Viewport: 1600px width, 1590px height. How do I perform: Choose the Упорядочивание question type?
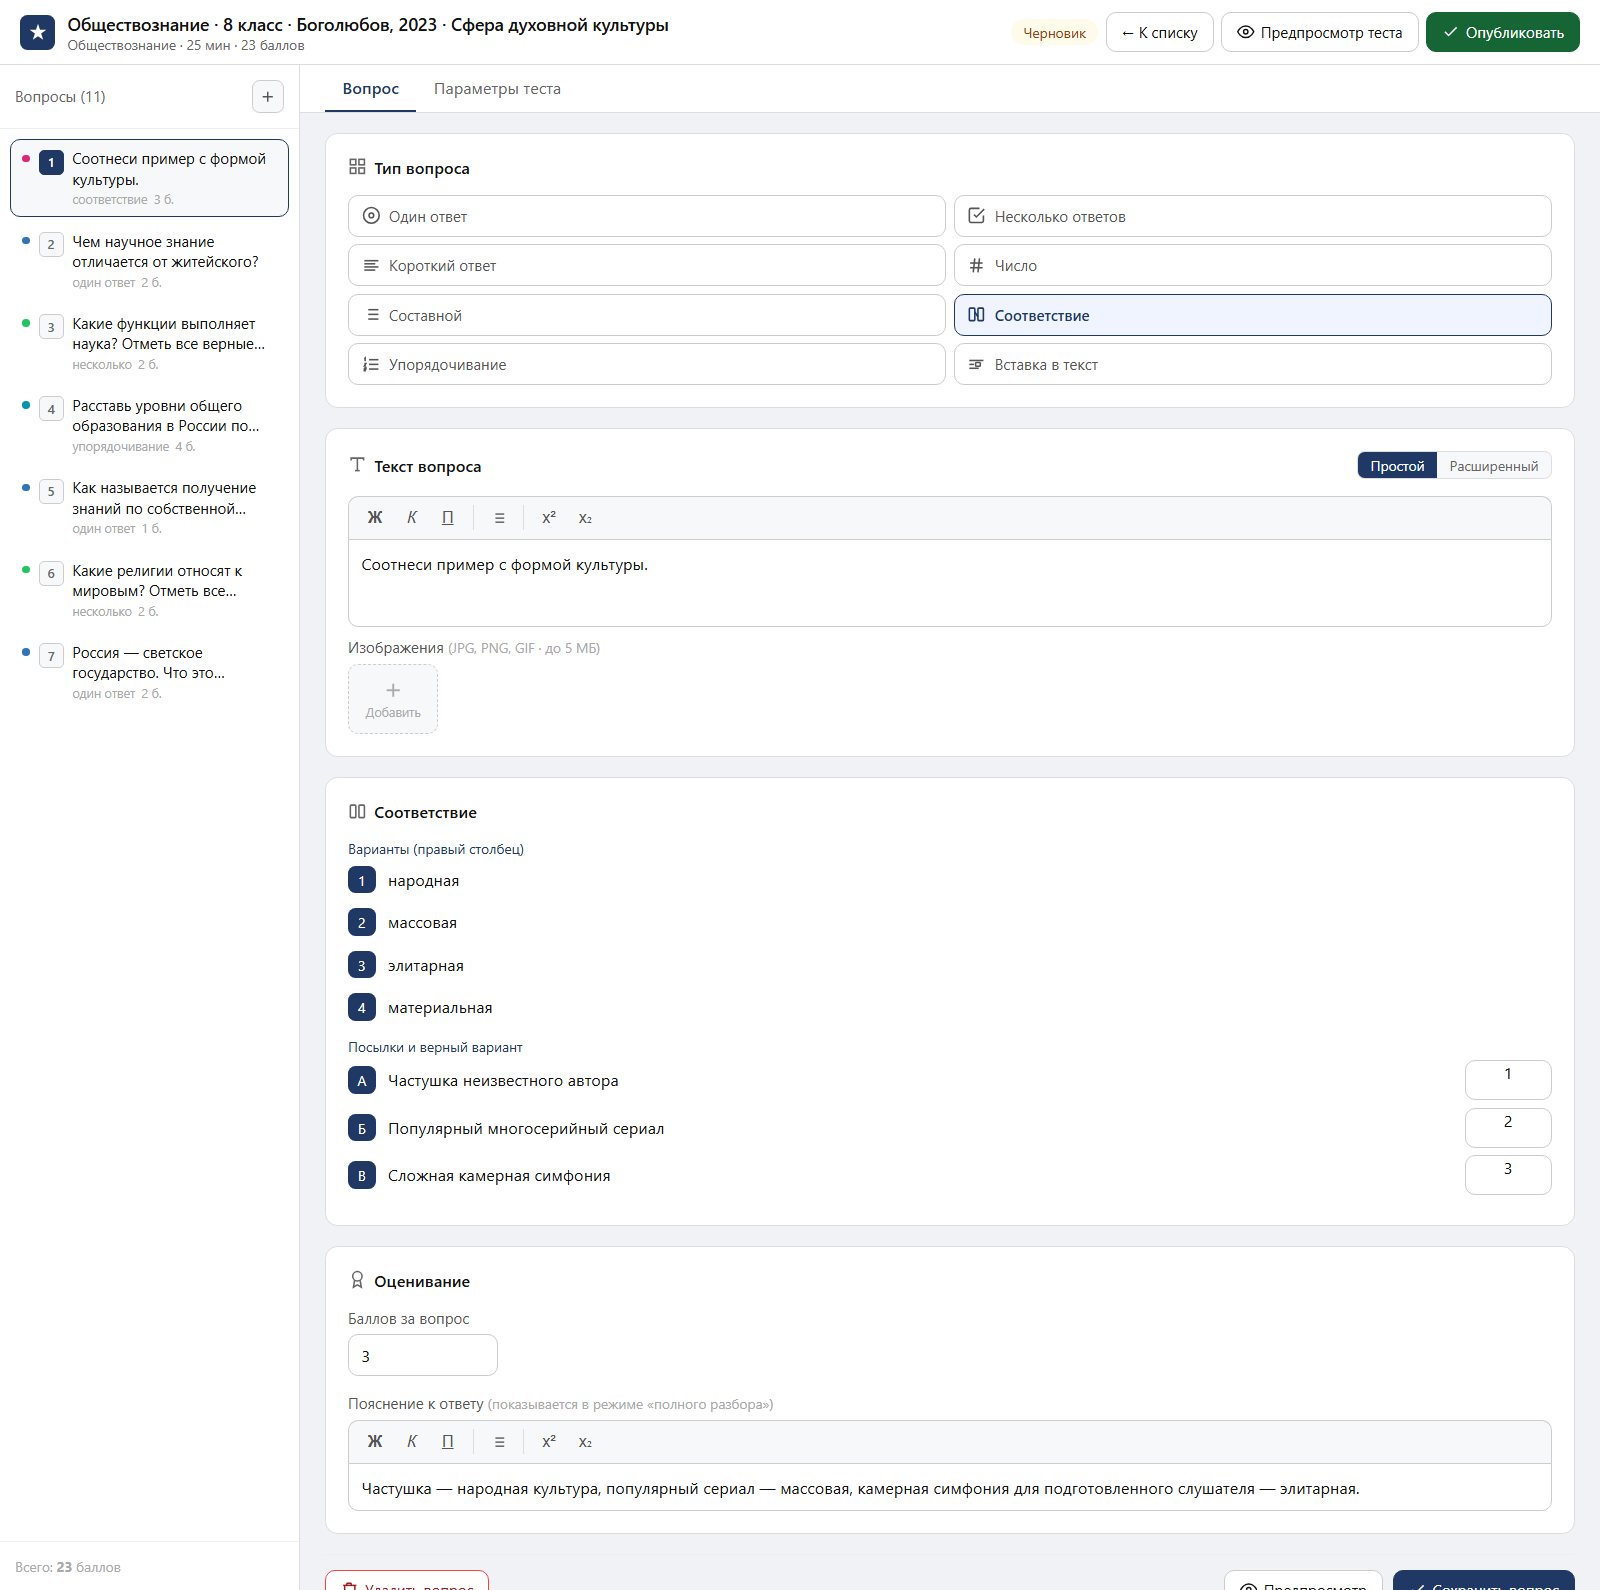tap(647, 364)
